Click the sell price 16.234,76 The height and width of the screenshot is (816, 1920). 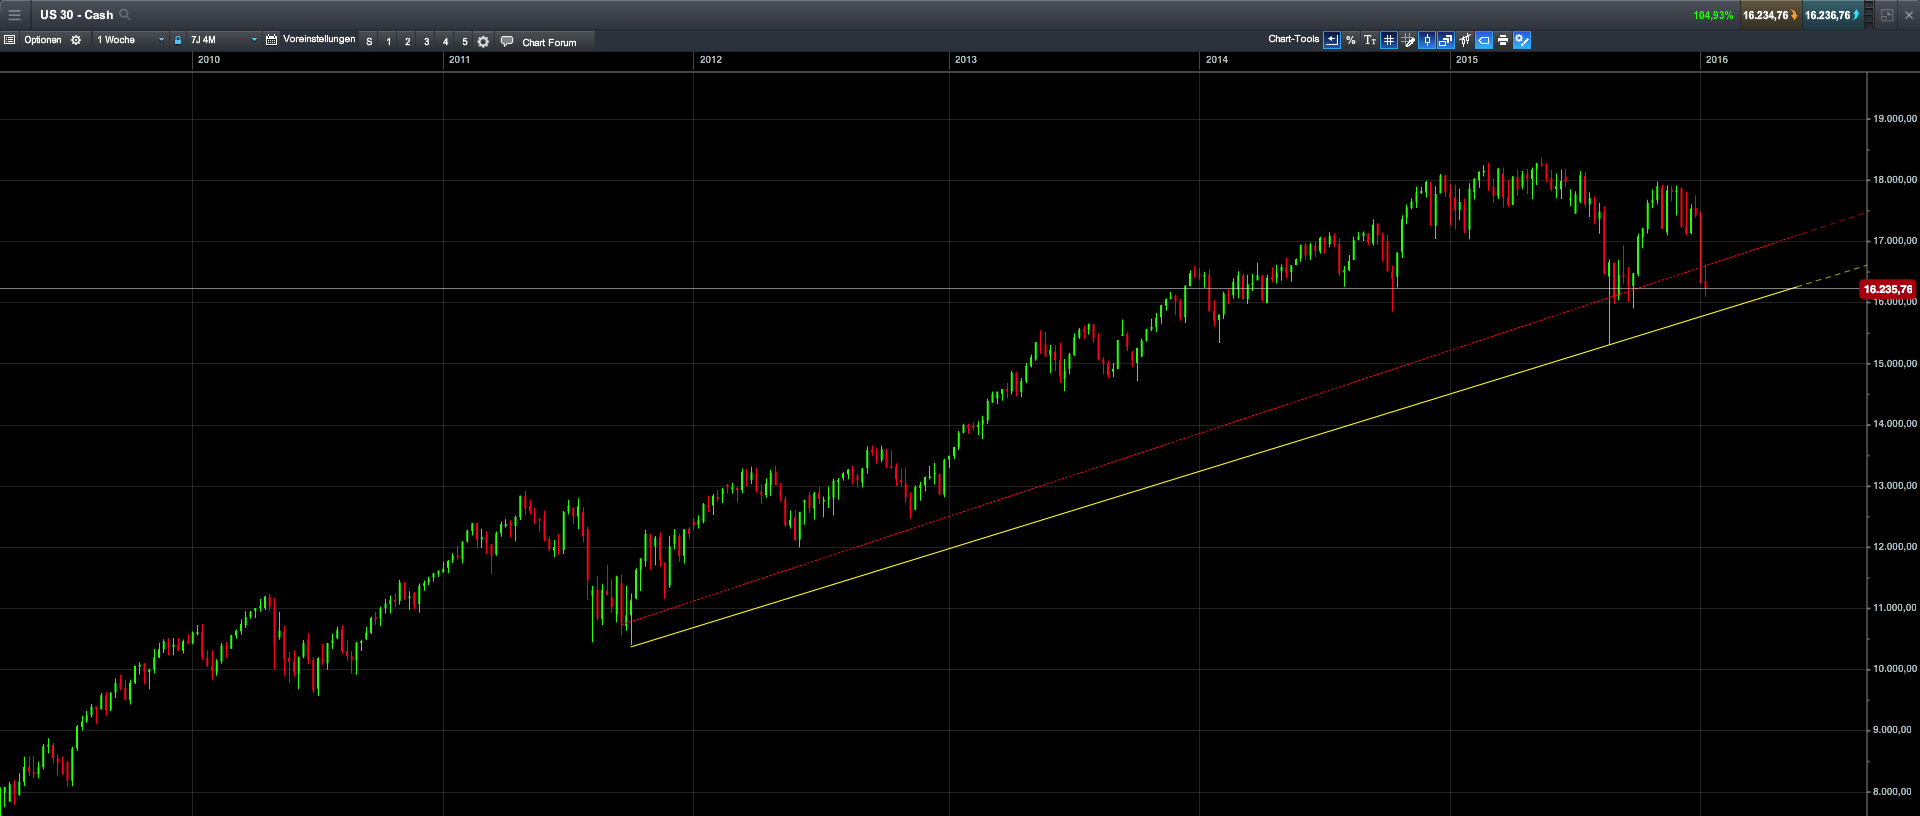[x=1769, y=15]
